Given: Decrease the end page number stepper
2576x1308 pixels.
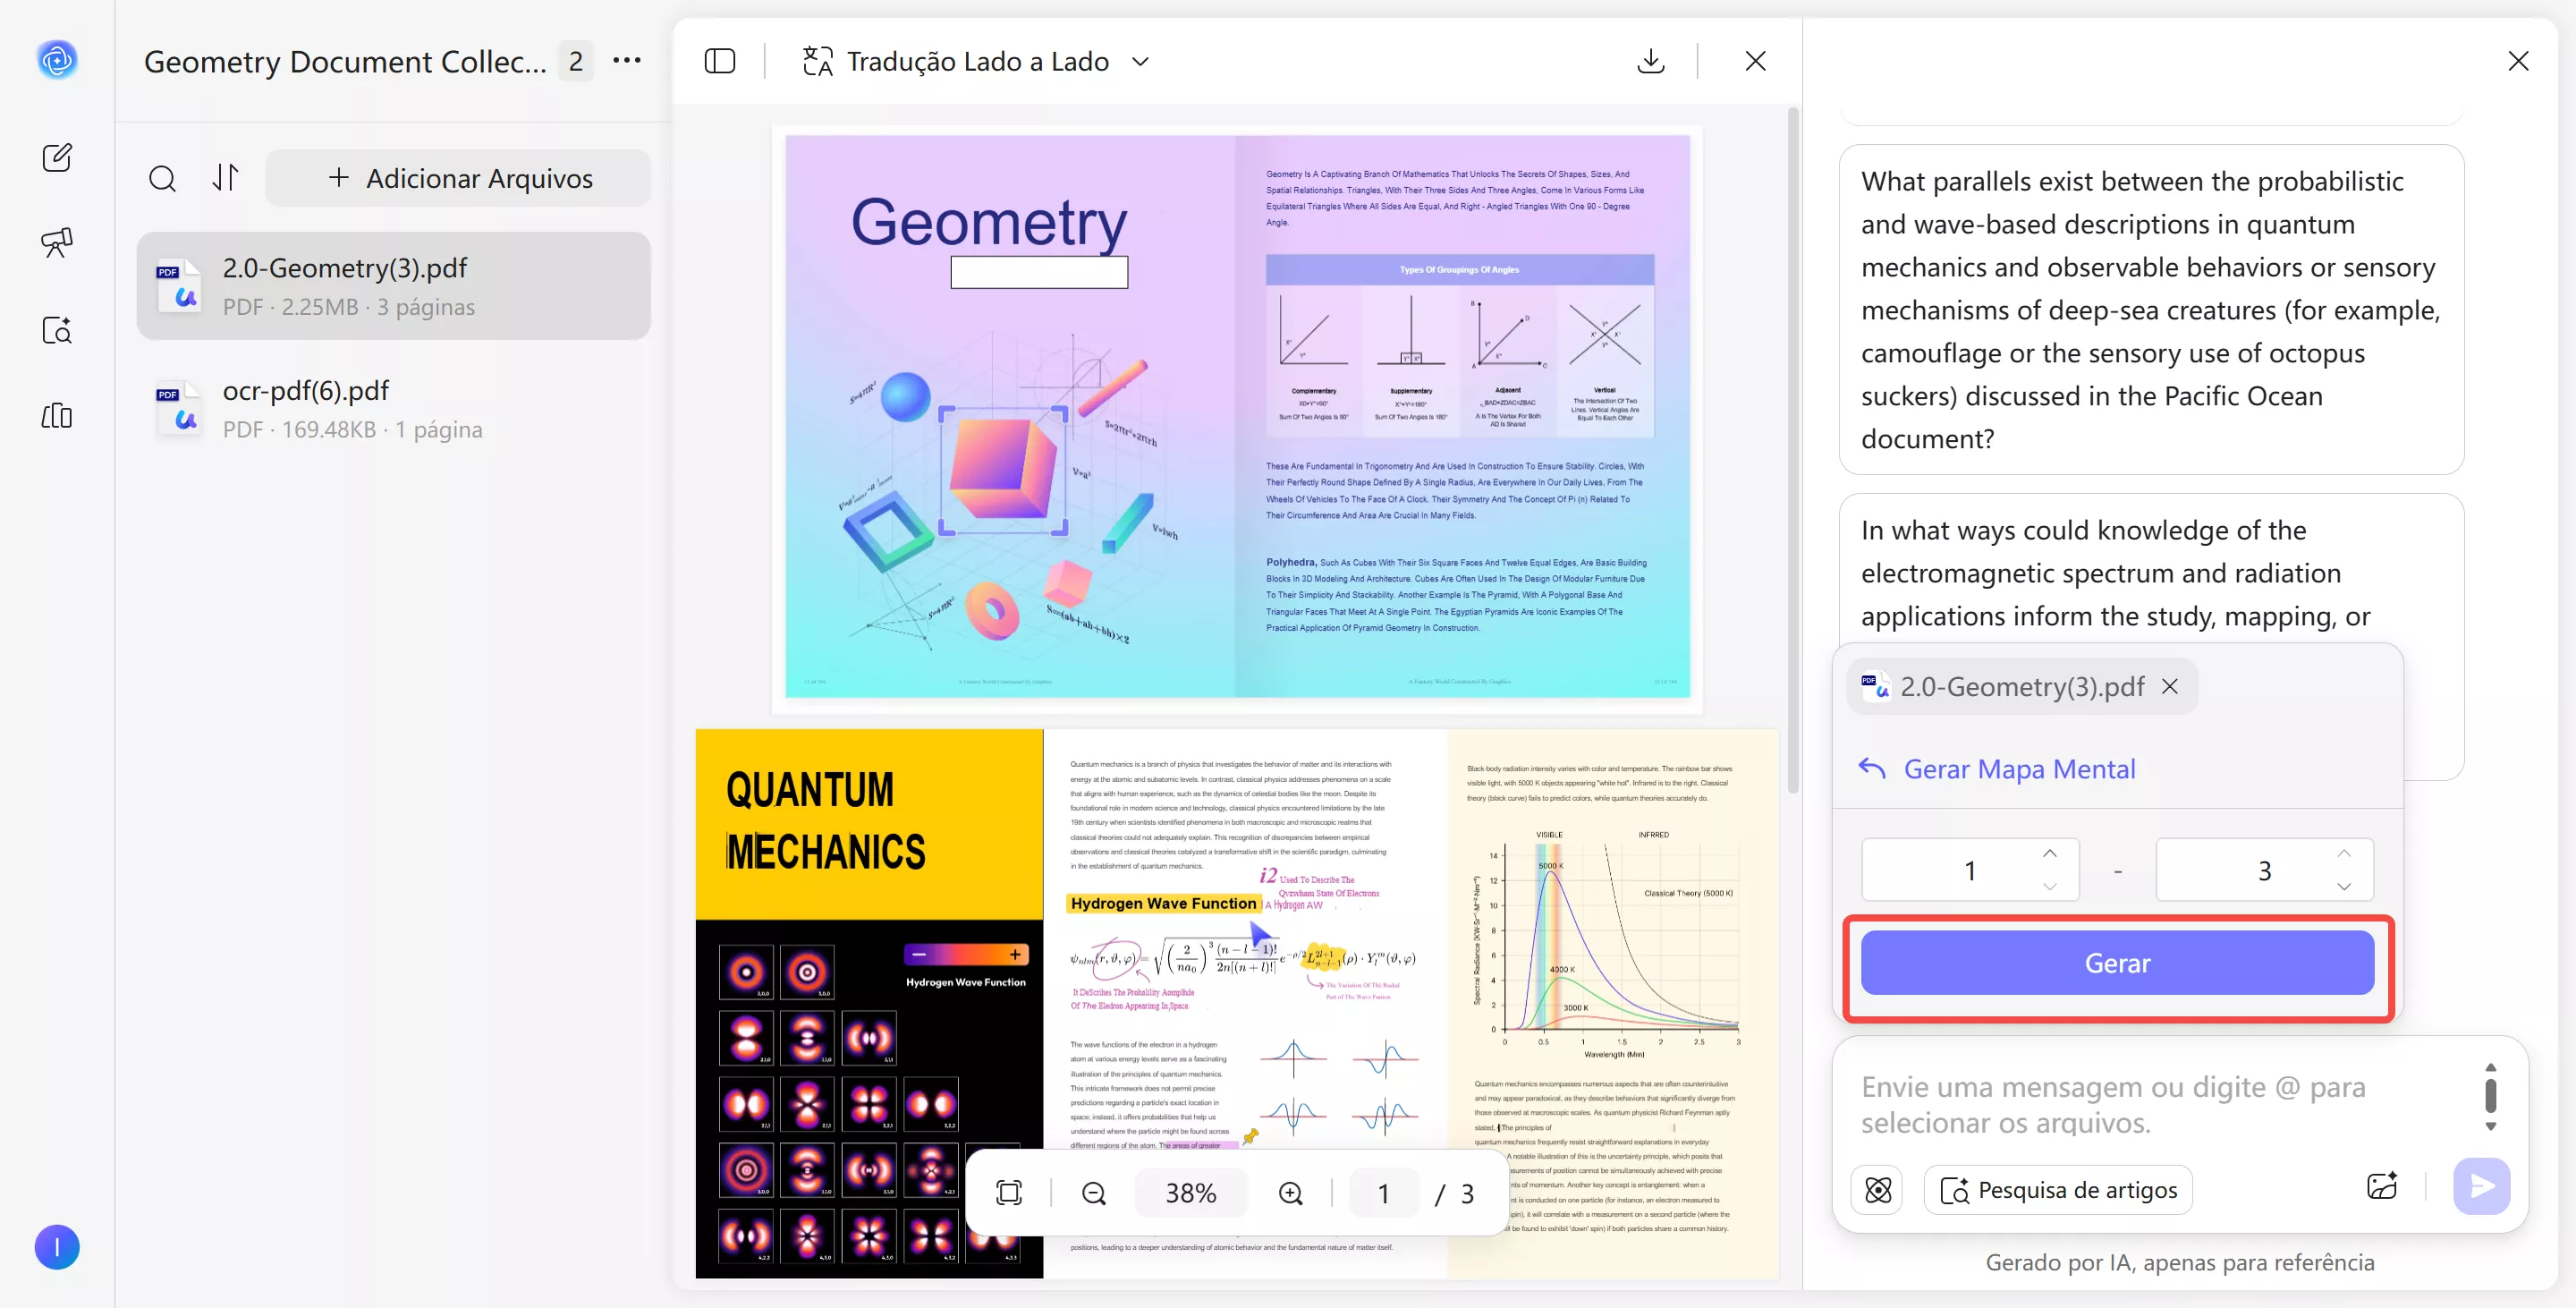Looking at the screenshot, I should 2344,887.
